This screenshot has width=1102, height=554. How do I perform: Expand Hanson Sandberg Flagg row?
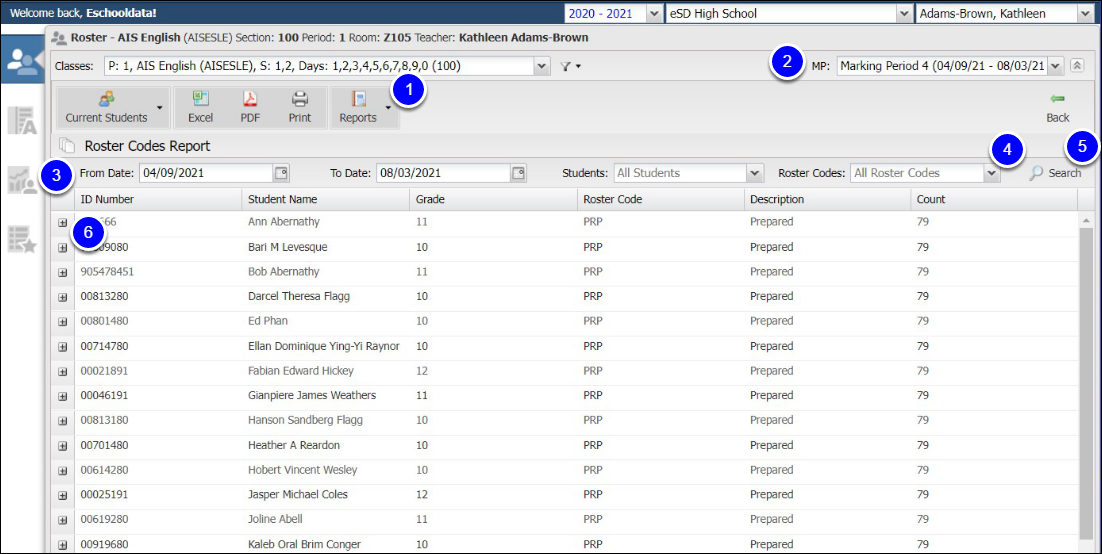63,420
